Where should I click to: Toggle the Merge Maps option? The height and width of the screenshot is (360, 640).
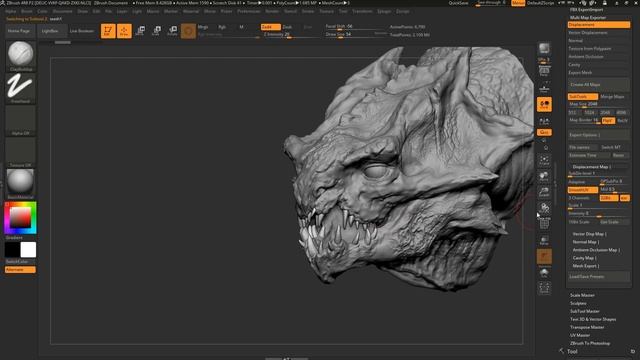(614, 97)
